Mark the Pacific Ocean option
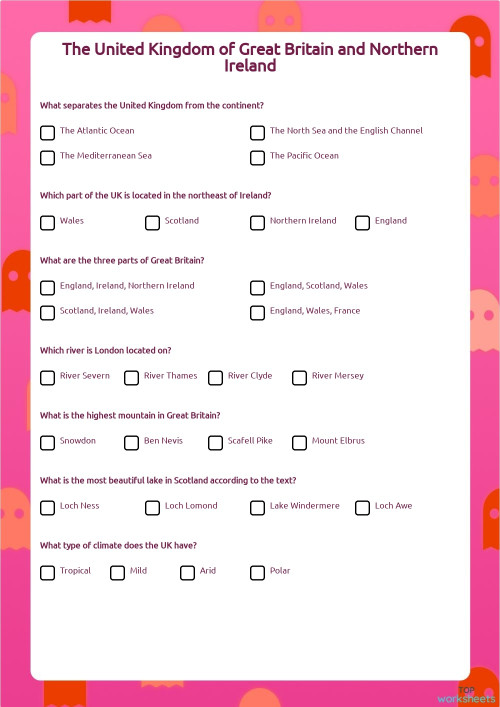This screenshot has width=500, height=707. (x=257, y=158)
